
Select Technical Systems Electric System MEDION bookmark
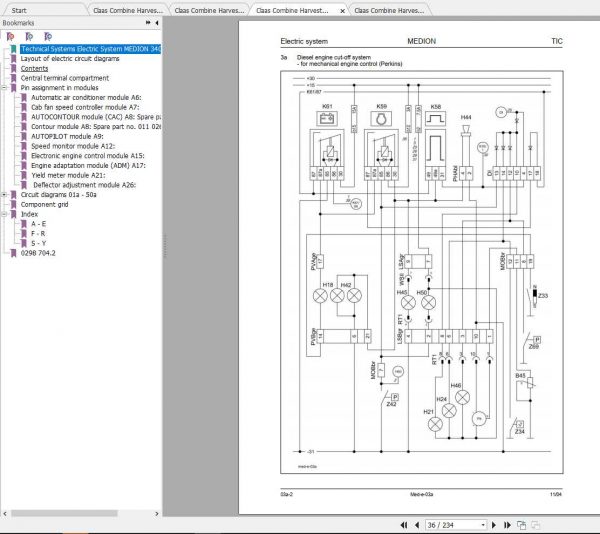pos(91,49)
